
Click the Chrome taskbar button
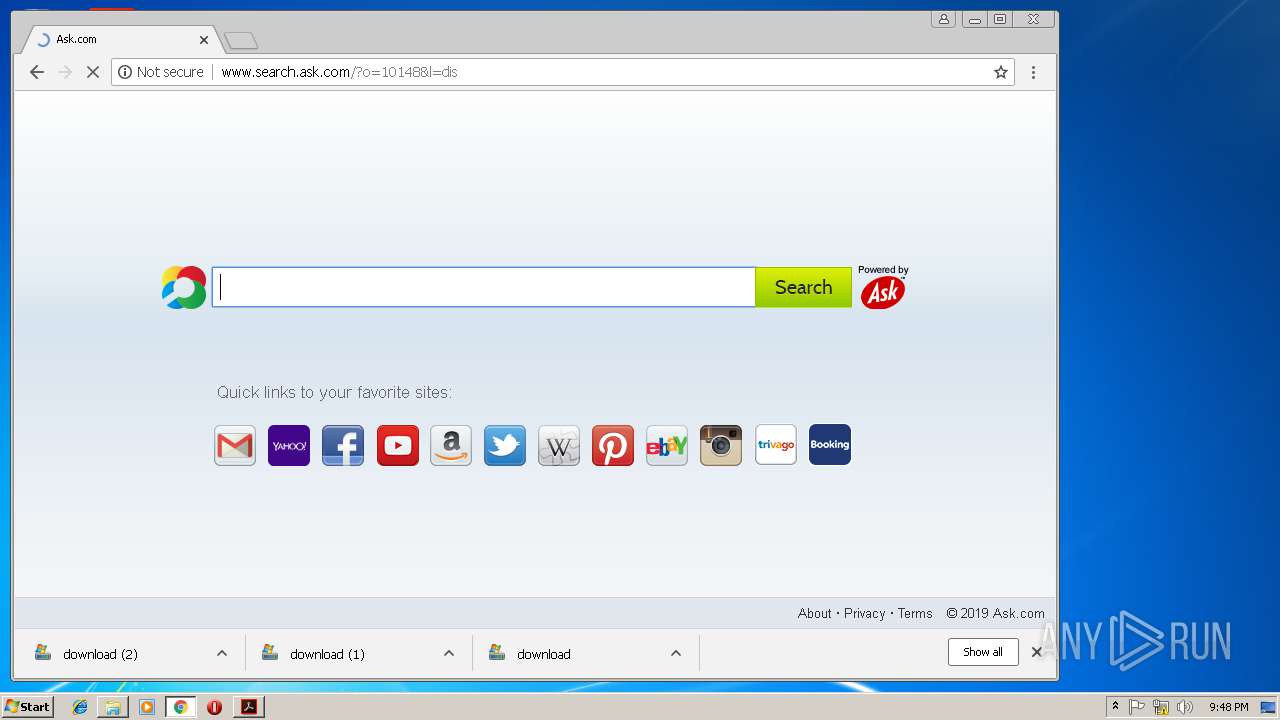pyautogui.click(x=181, y=707)
